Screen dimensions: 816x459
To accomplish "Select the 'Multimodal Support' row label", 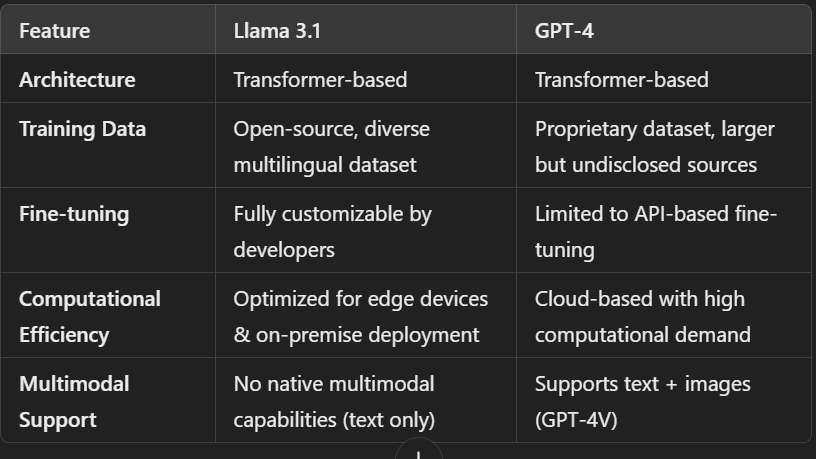I will 74,402.
